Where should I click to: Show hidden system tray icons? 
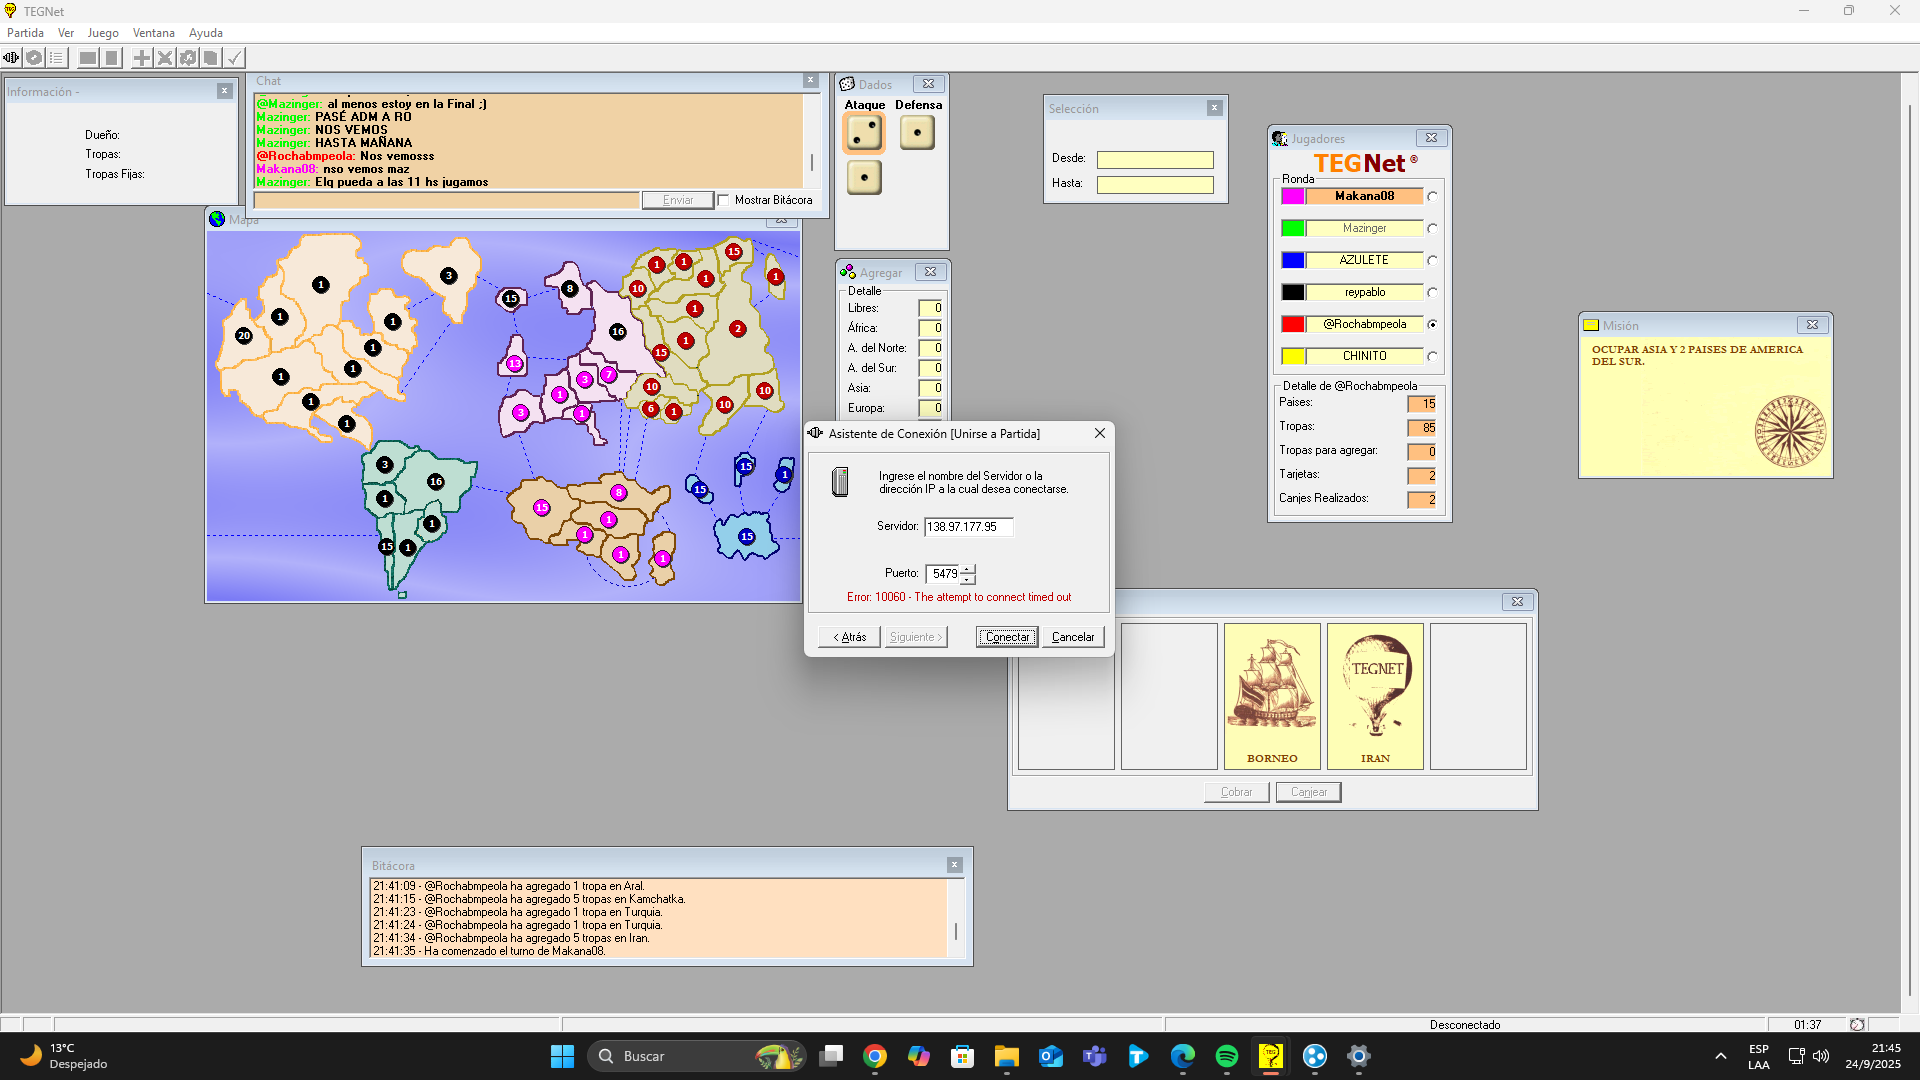point(1720,1056)
